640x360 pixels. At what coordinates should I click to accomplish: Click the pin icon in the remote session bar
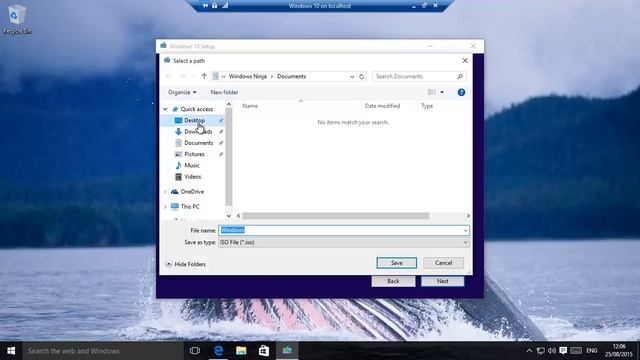(205, 5)
